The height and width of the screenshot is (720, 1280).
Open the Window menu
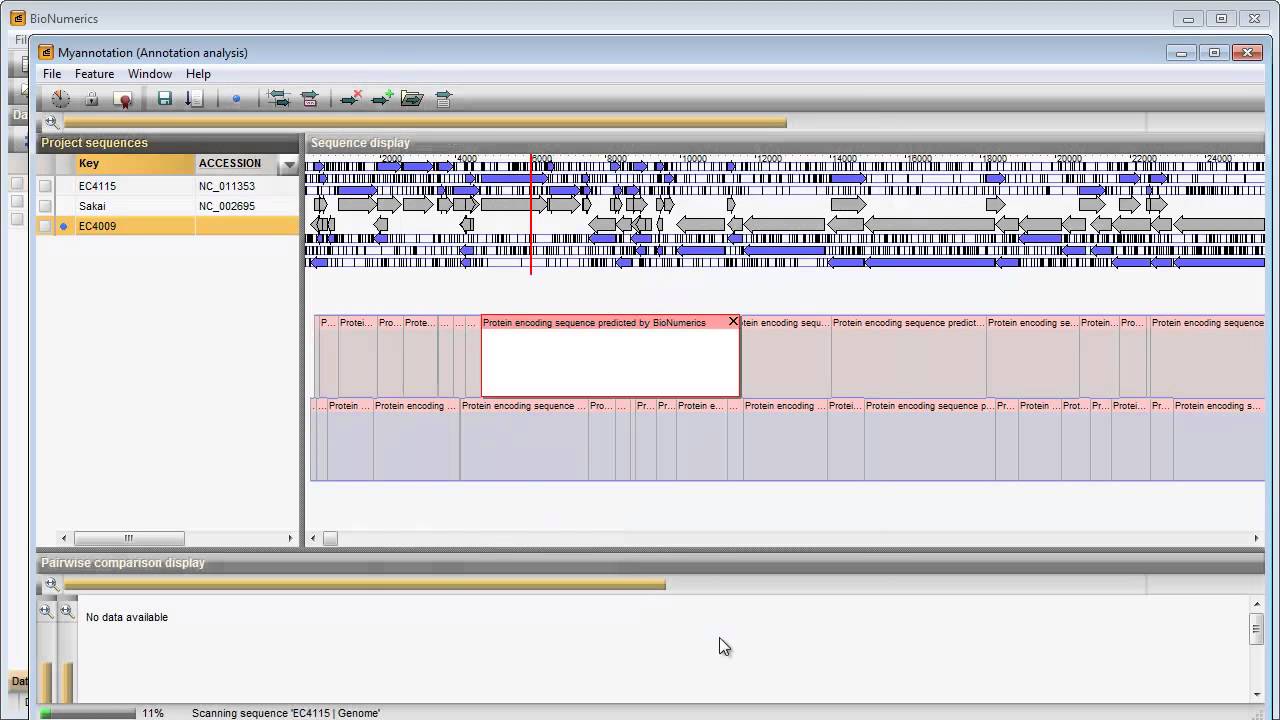(150, 74)
